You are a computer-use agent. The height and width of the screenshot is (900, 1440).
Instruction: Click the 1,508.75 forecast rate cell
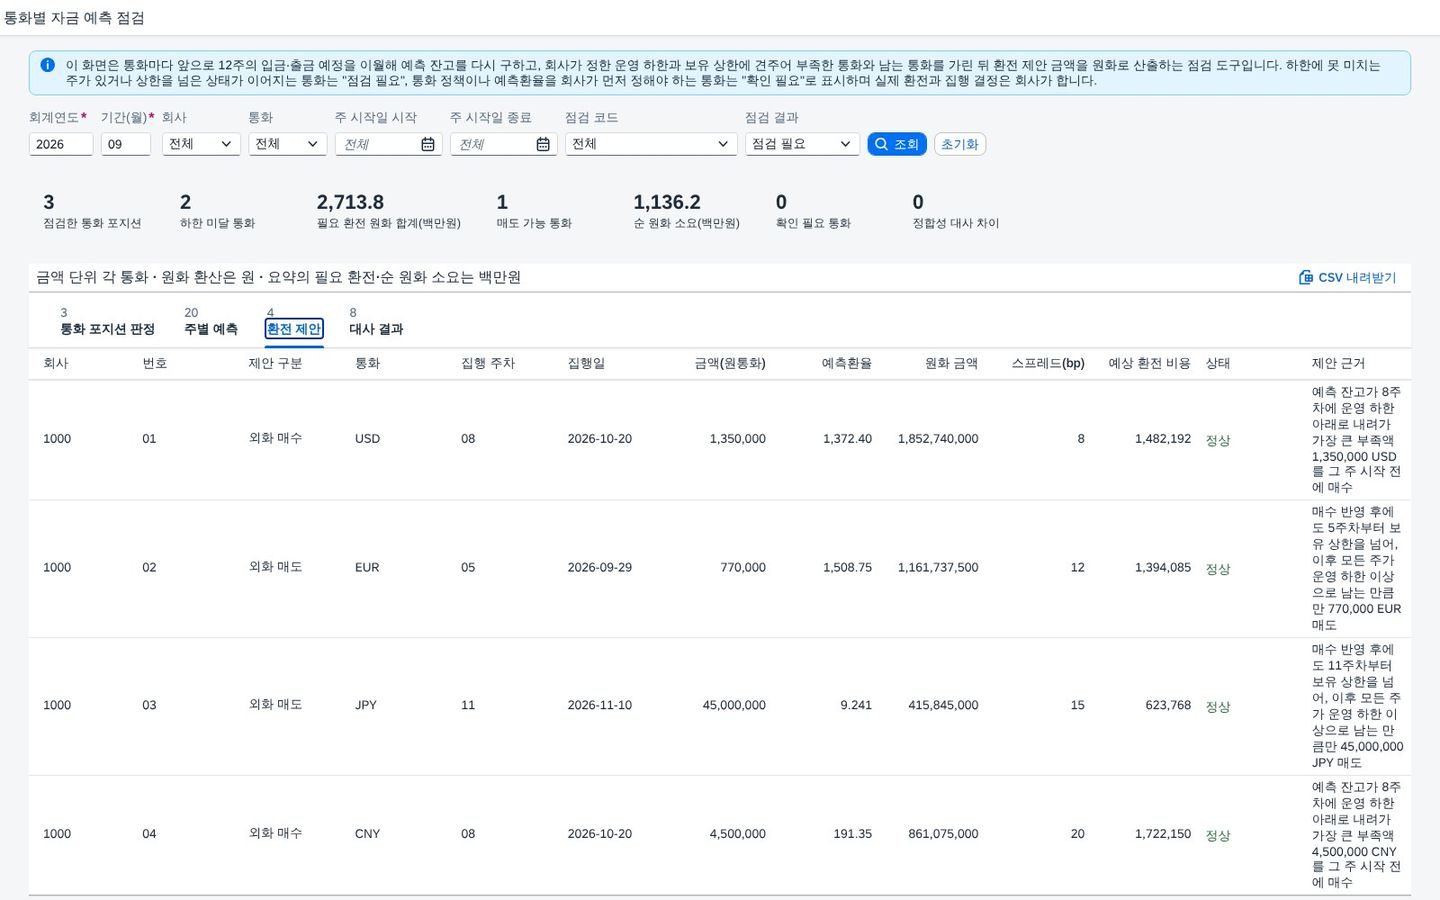[847, 568]
